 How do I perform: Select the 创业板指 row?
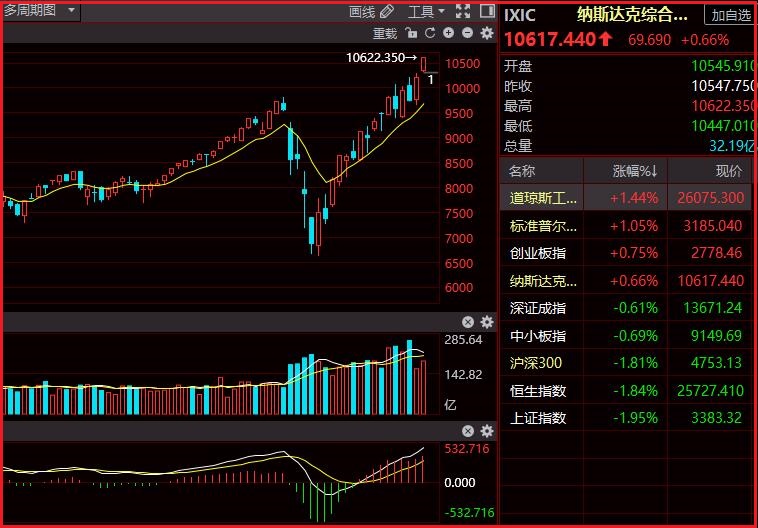[626, 253]
